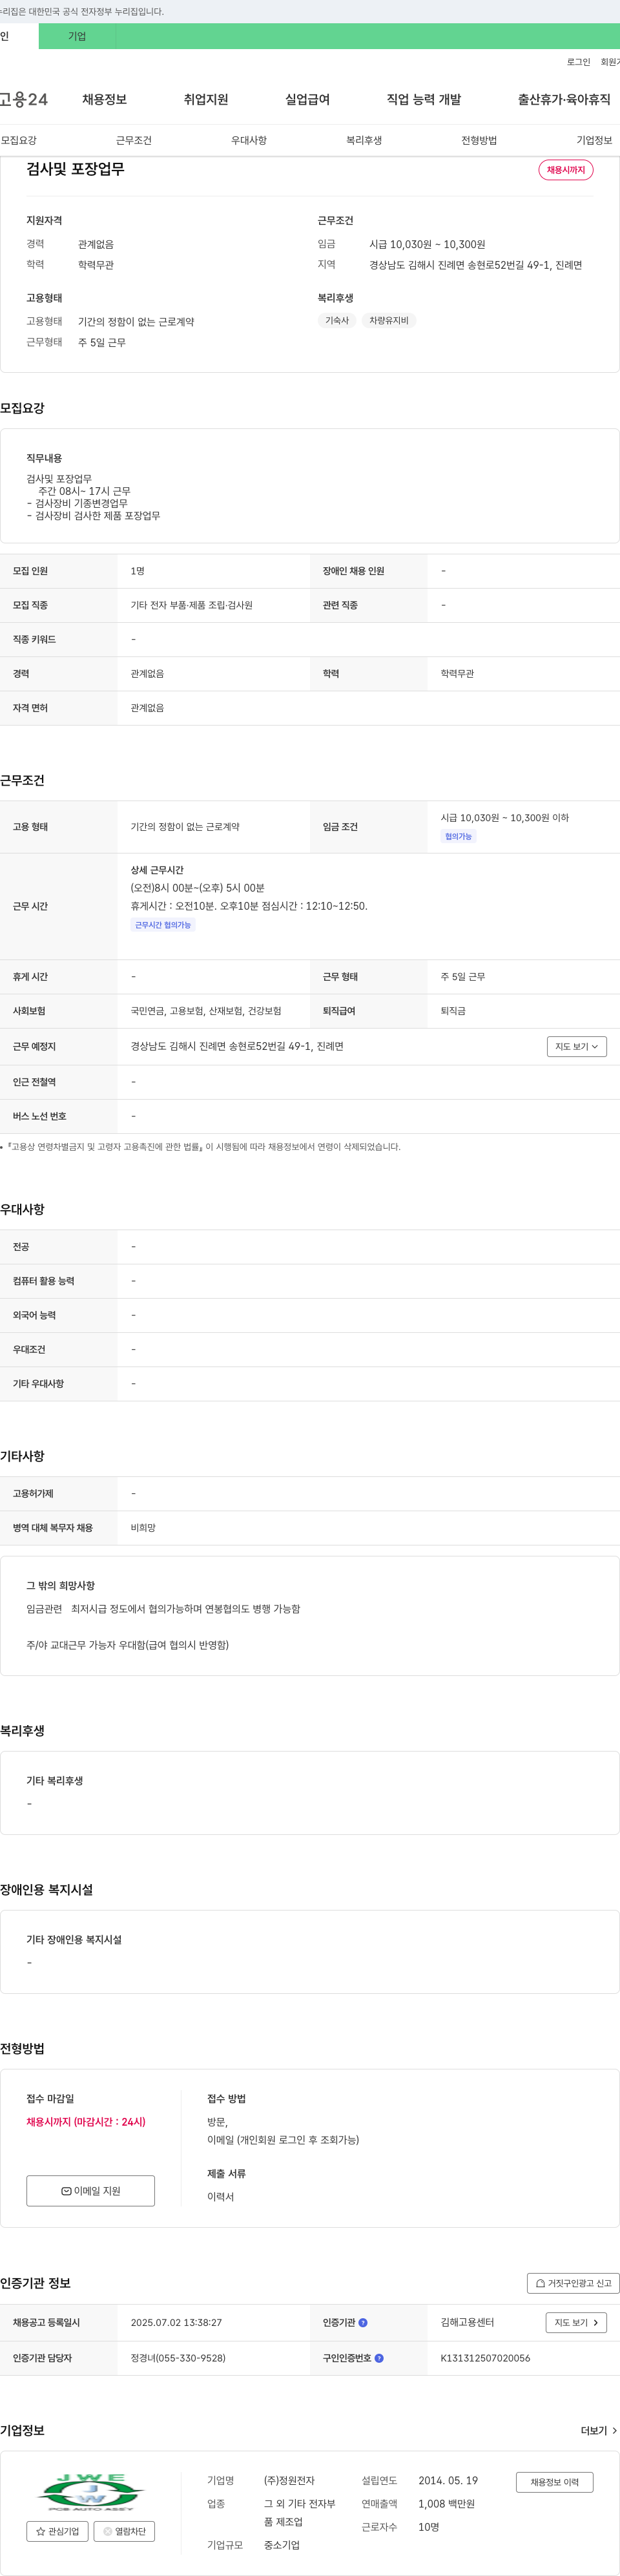This screenshot has height=2576, width=620.
Task: Click the 열람차단 block button
Action: tap(124, 2531)
